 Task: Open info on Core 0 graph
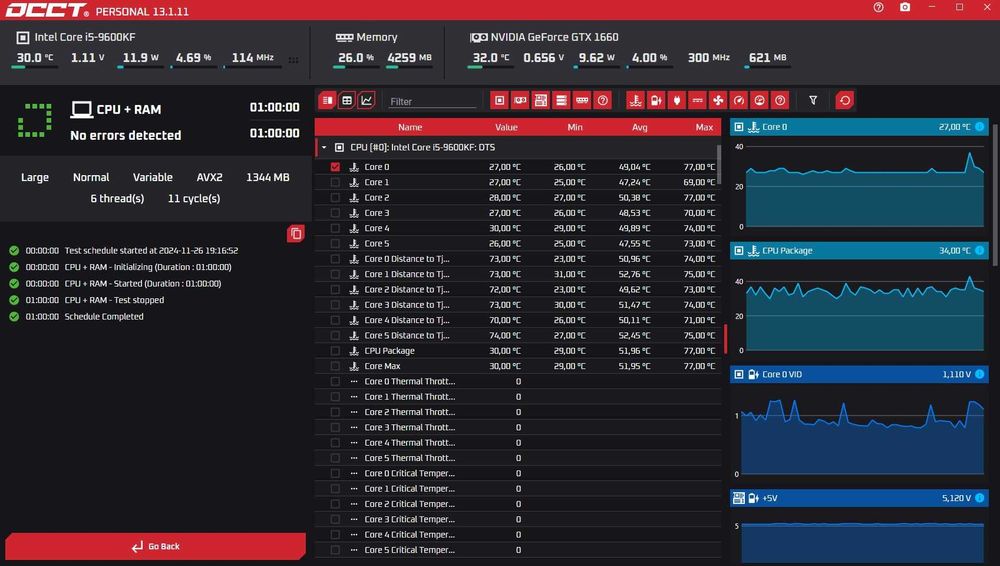coord(979,126)
